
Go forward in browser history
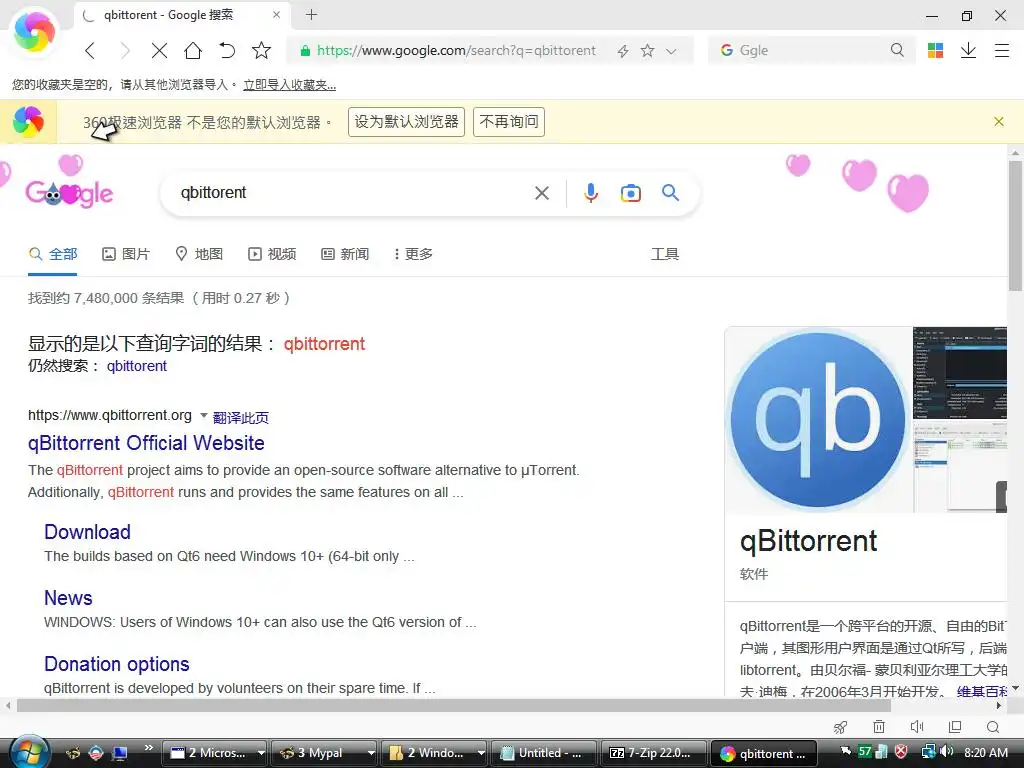(125, 50)
